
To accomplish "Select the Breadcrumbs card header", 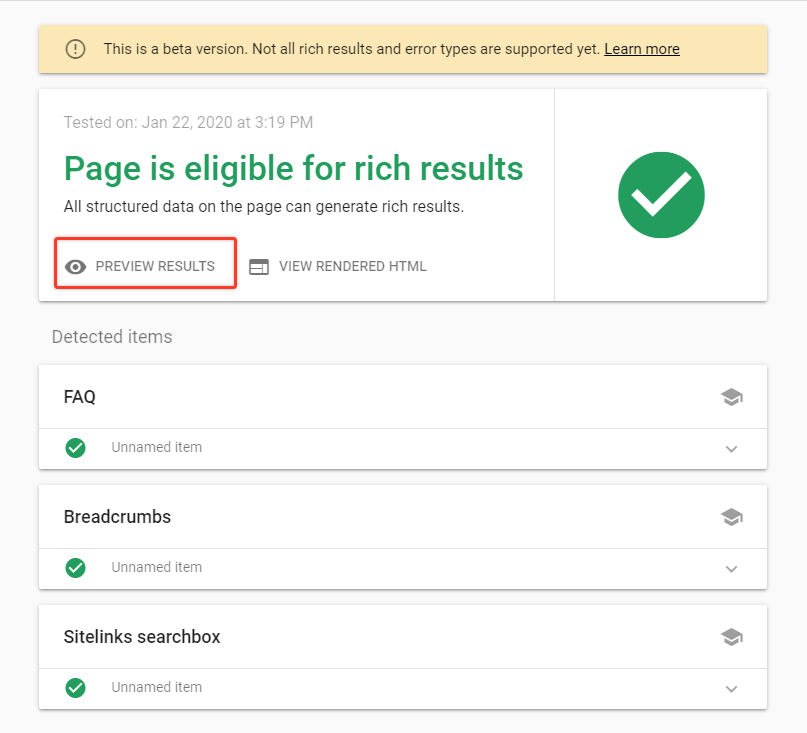I will tap(115, 516).
